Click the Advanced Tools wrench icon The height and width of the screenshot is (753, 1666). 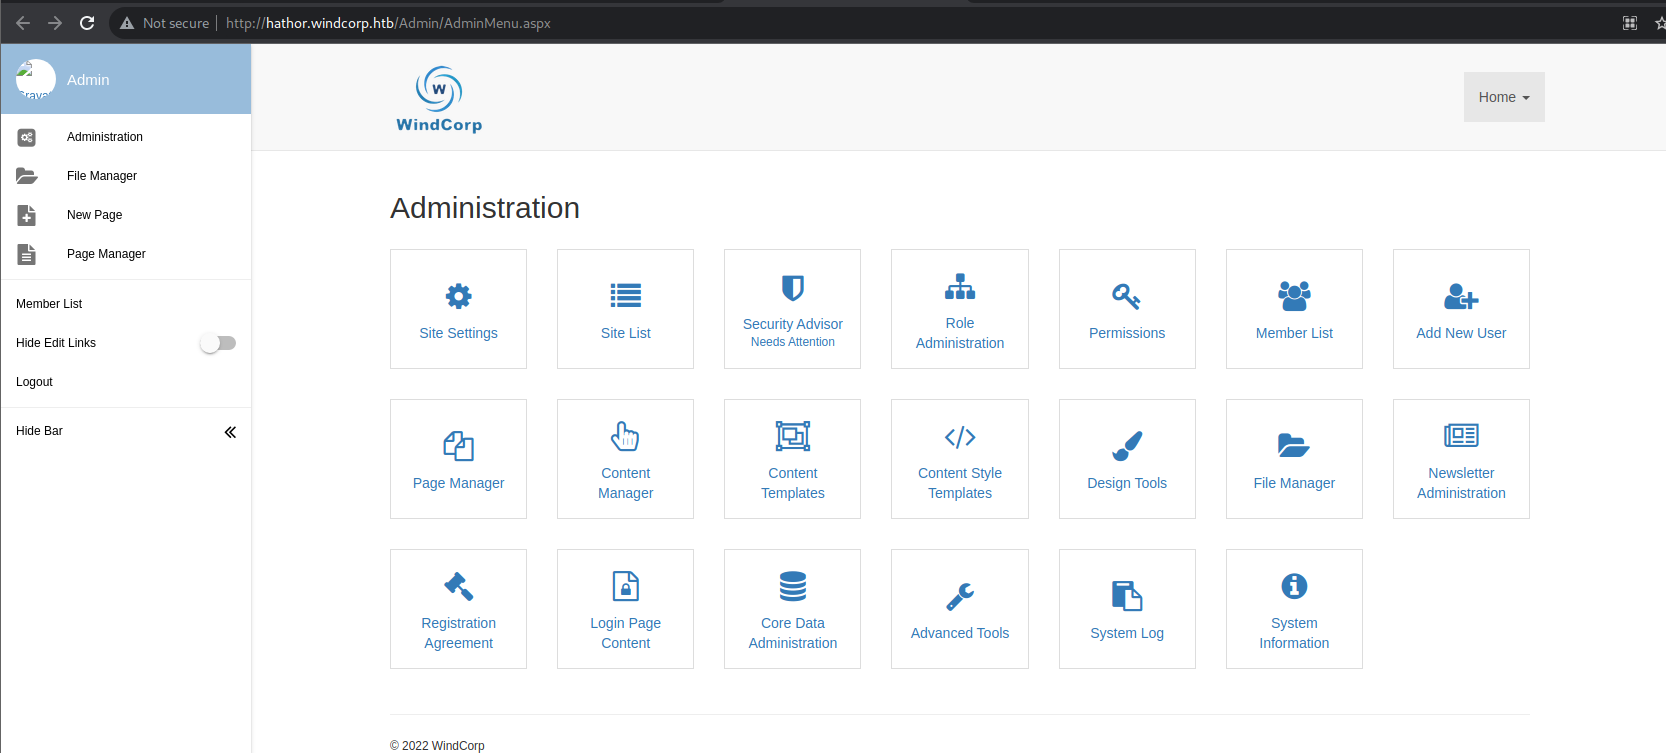coord(959,596)
